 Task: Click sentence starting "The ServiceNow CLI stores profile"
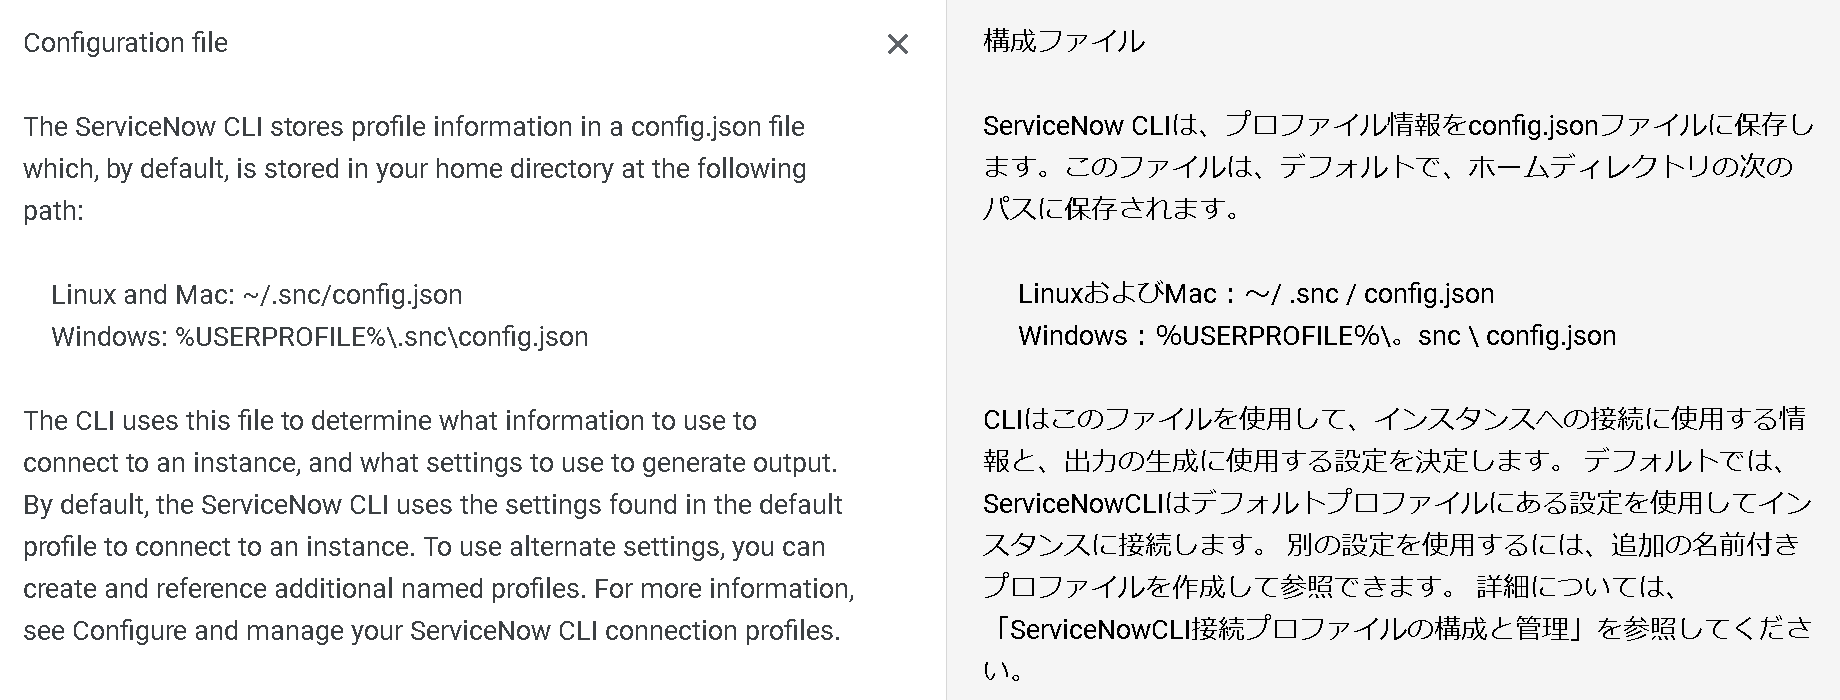click(415, 169)
